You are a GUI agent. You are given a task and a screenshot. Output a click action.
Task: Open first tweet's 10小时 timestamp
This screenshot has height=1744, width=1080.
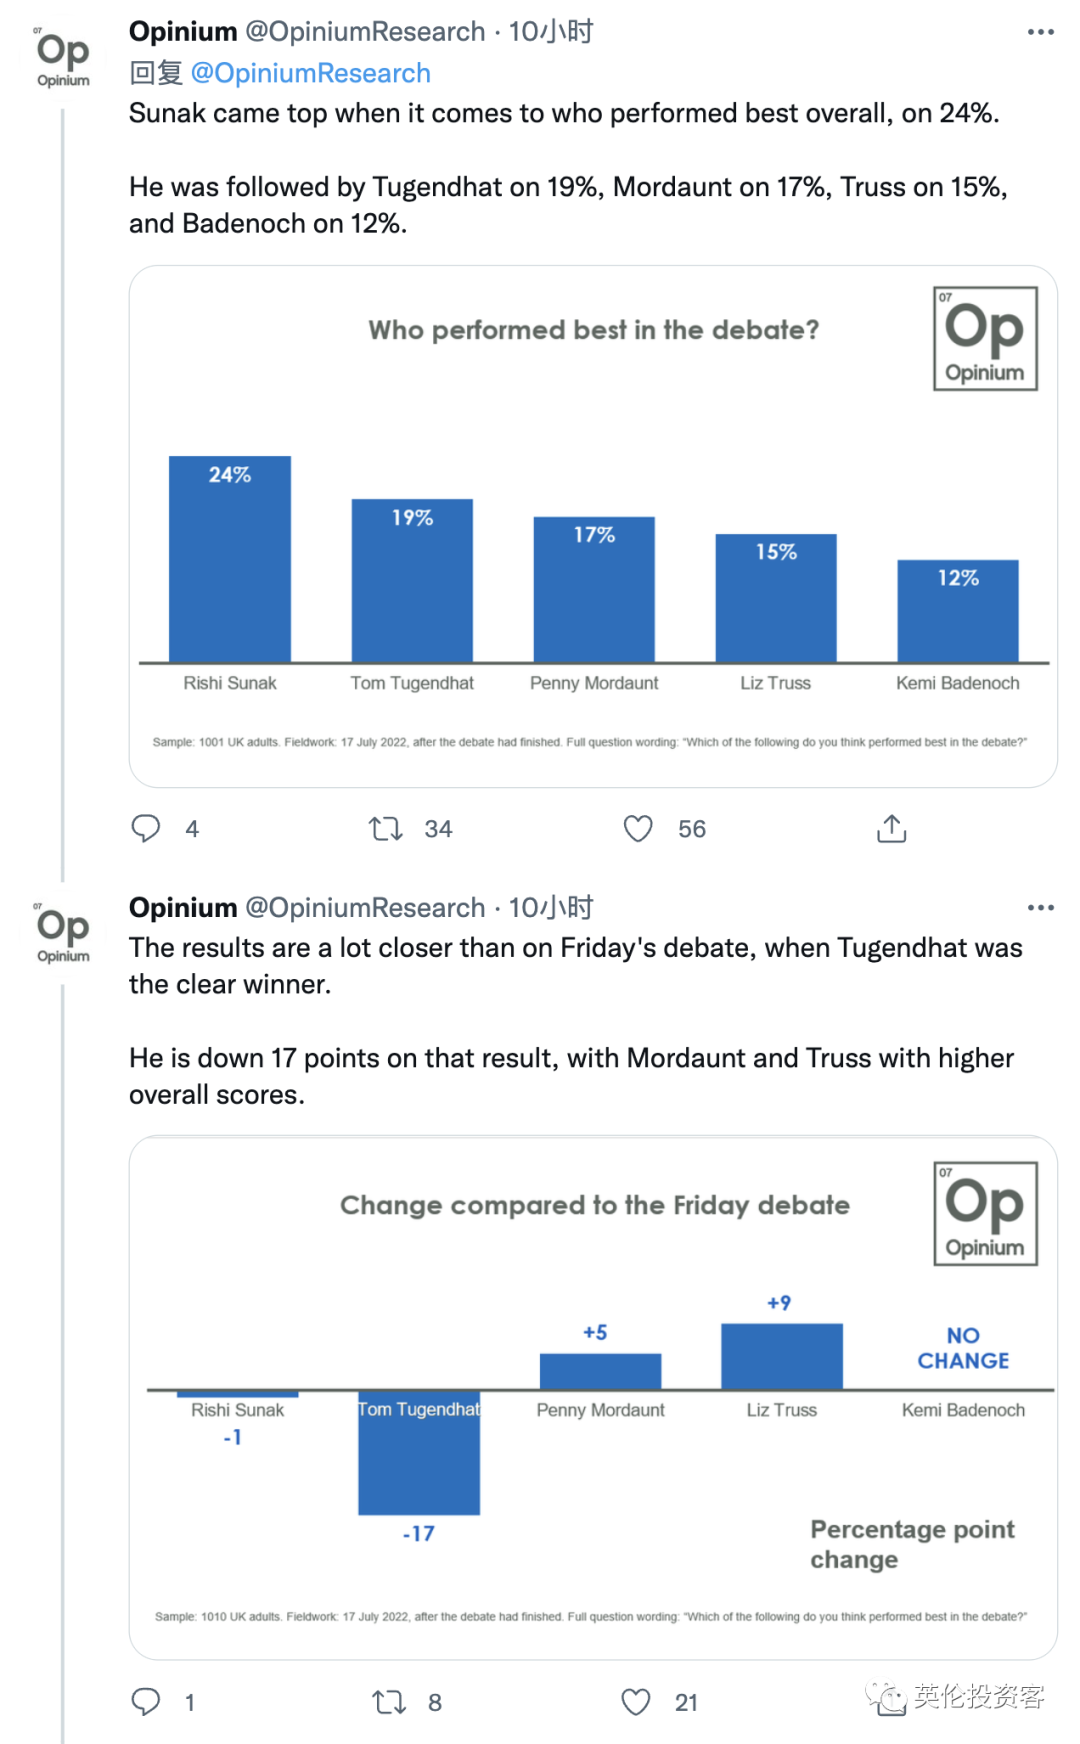[x=551, y=32]
